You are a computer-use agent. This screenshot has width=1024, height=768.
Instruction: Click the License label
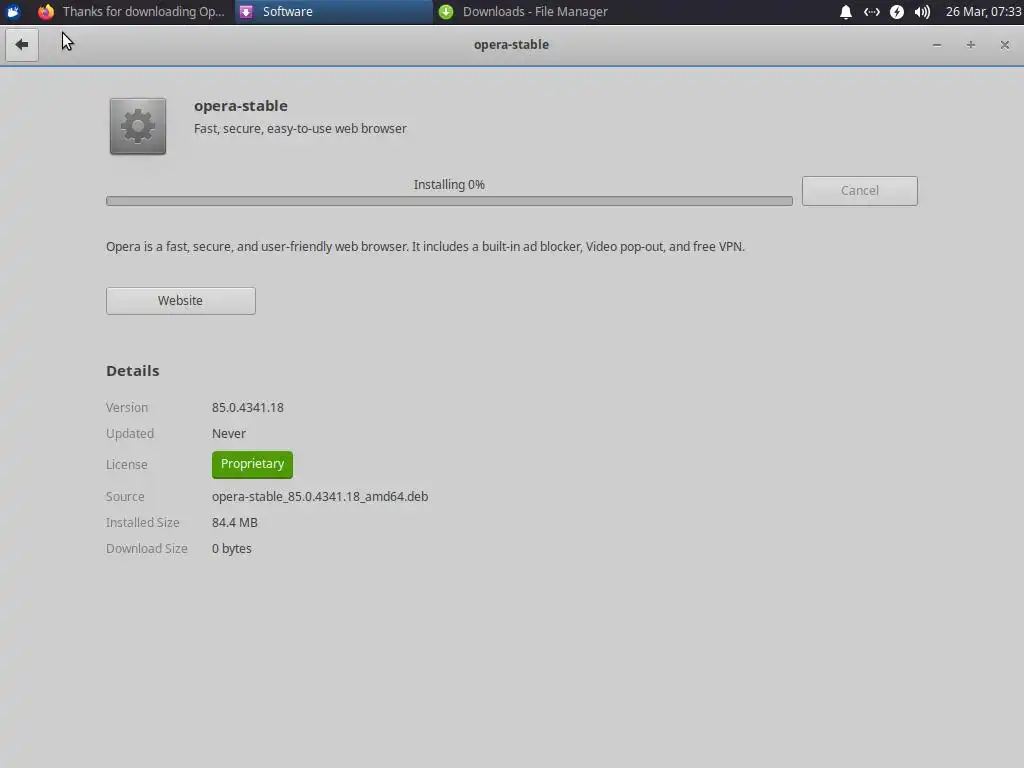(127, 464)
